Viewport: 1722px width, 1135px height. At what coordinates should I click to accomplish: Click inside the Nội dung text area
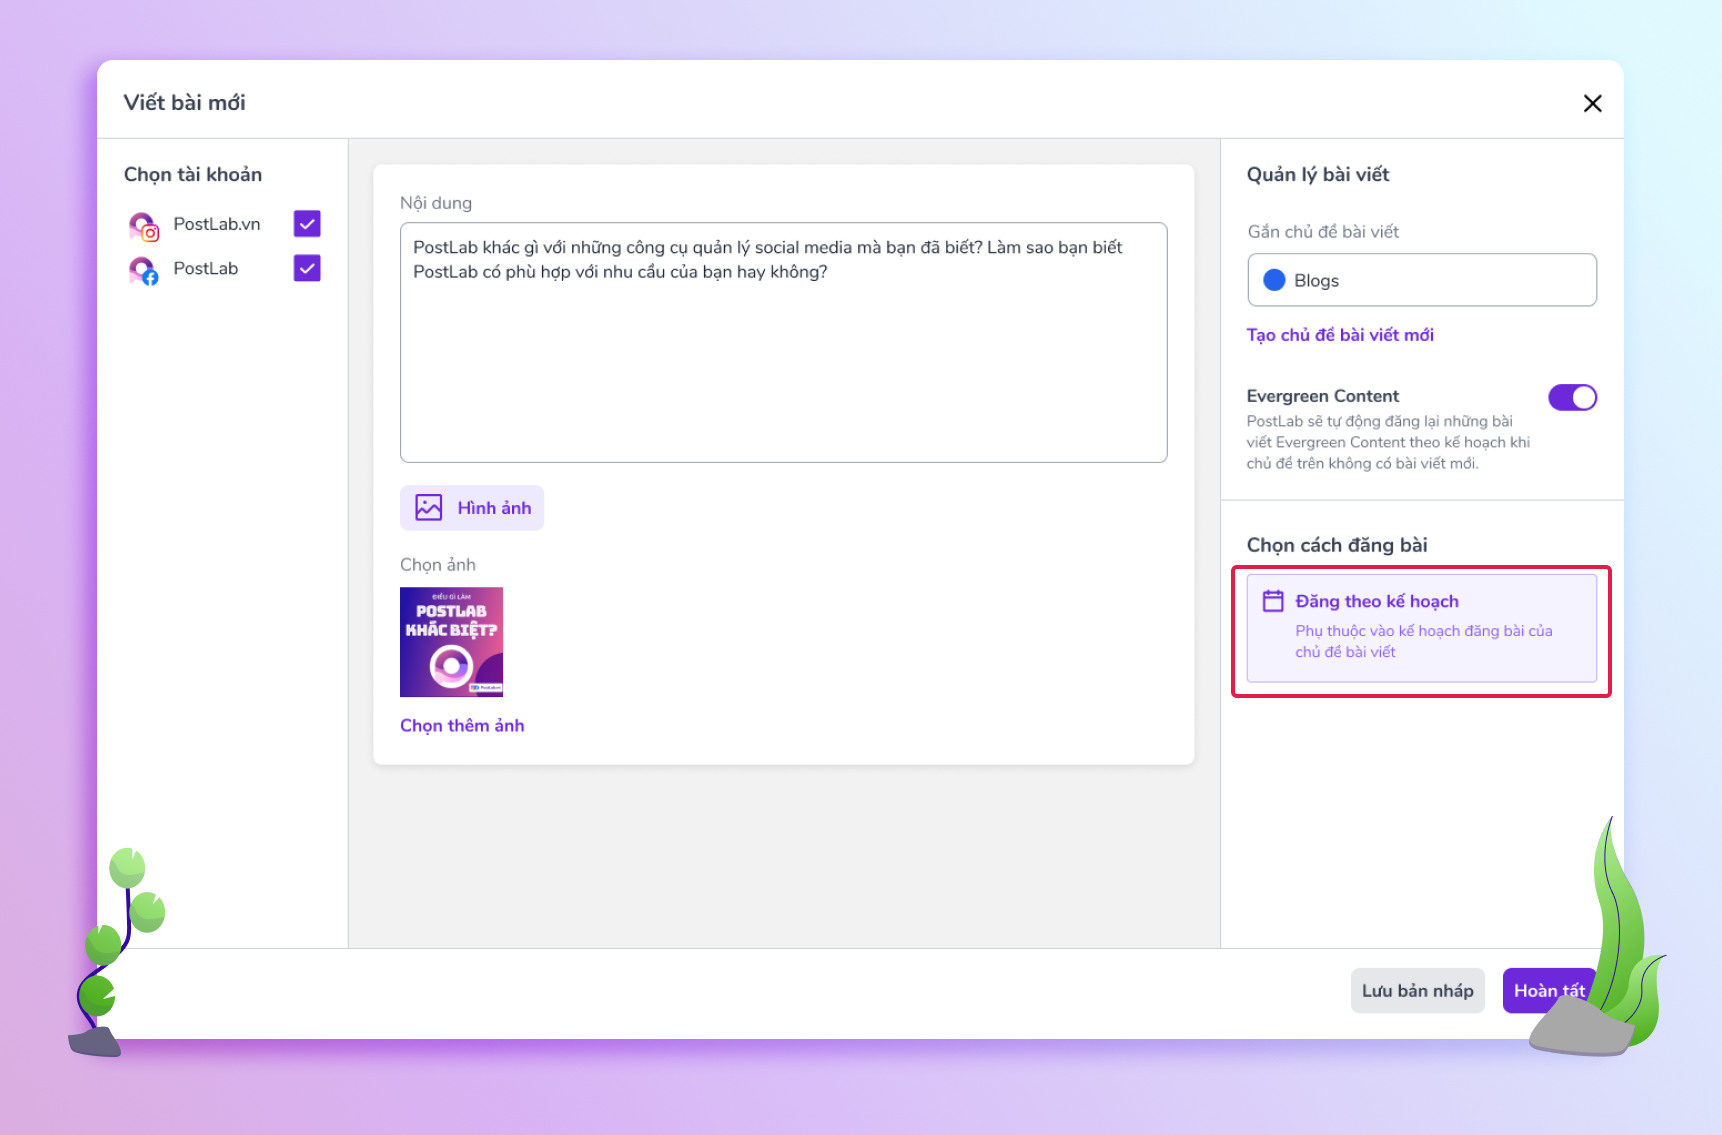coord(783,342)
